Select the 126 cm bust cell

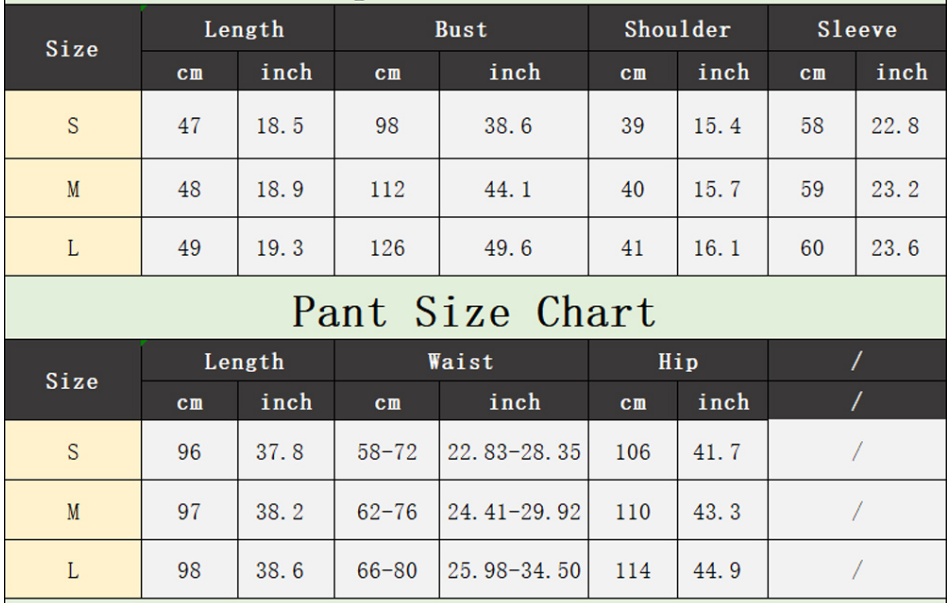click(387, 248)
